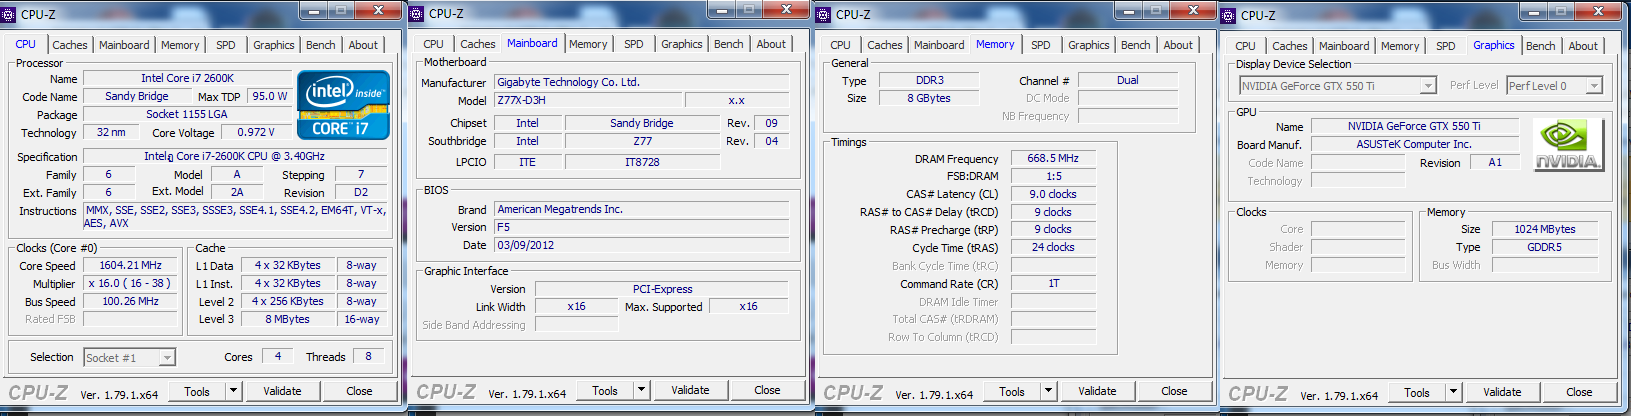Open Memory tab in the CPU window
Viewport: 1631px width, 416px height.
pos(180,45)
